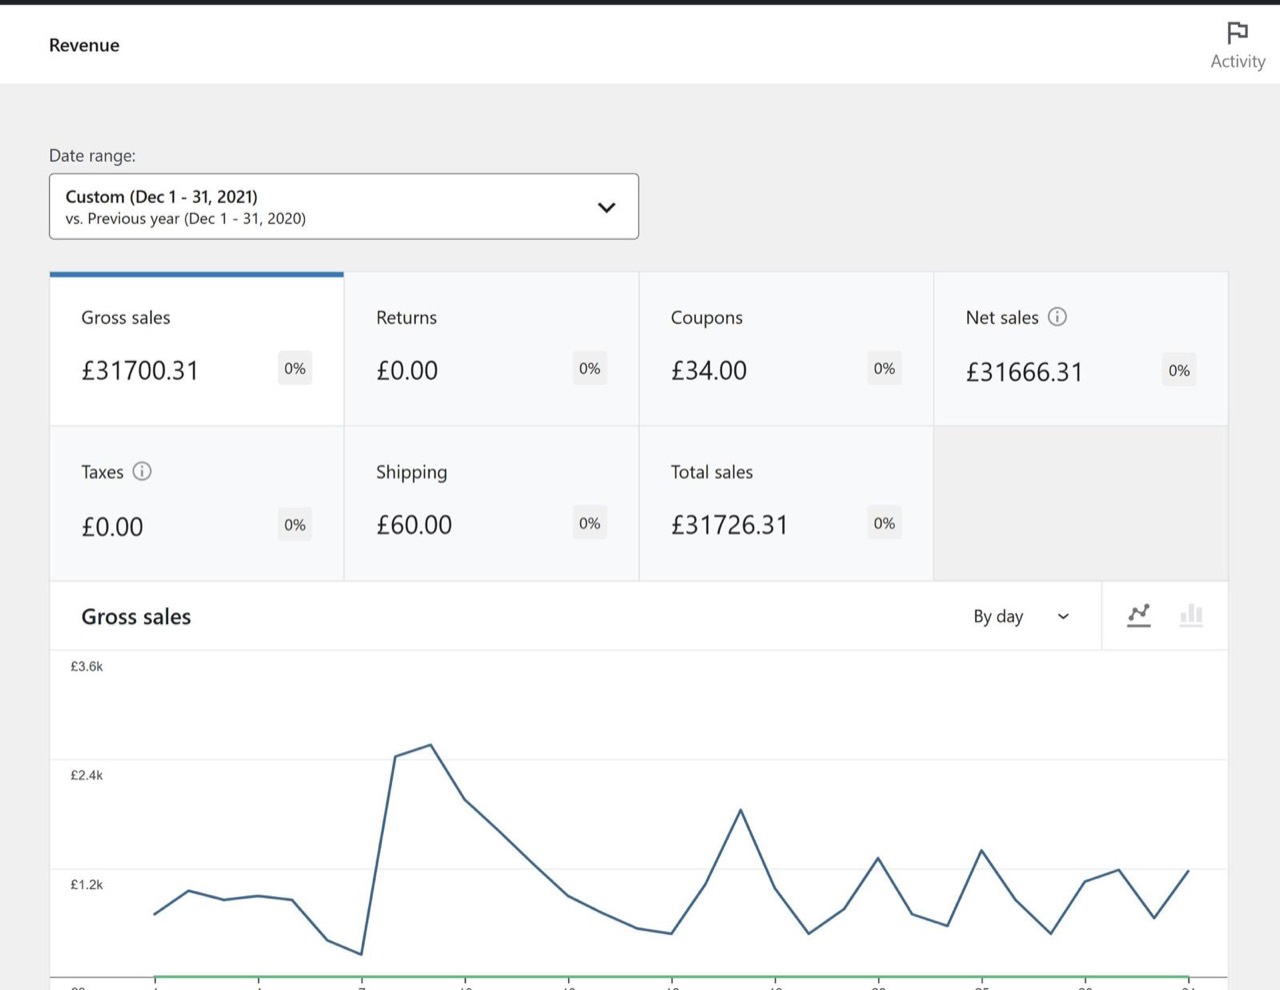Click the Revenue page title

coord(84,45)
